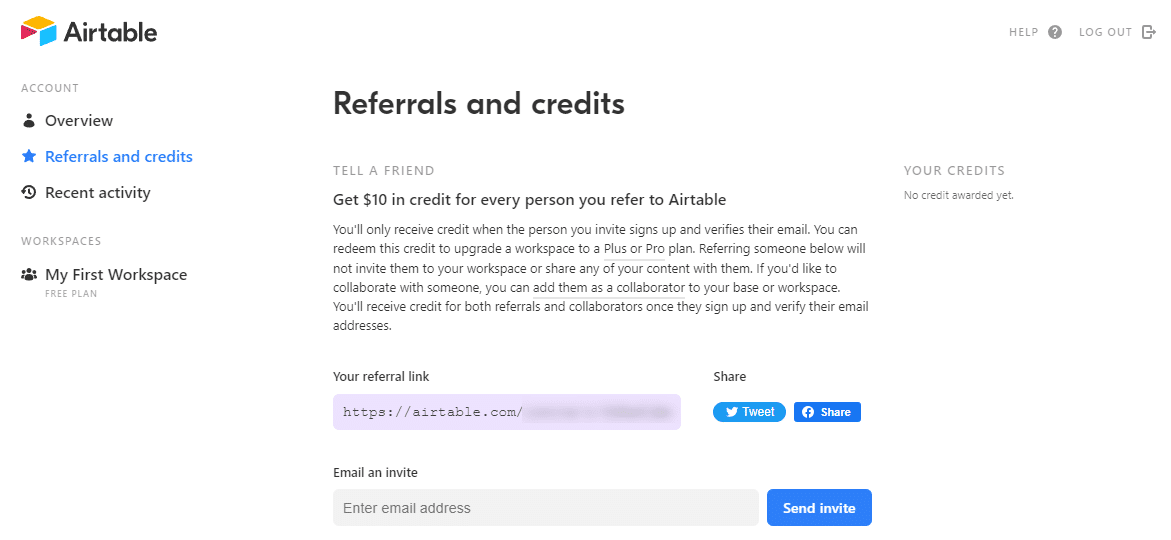This screenshot has height=540, width=1171.
Task: Open the add them as a collaborator link
Action: pos(620,288)
